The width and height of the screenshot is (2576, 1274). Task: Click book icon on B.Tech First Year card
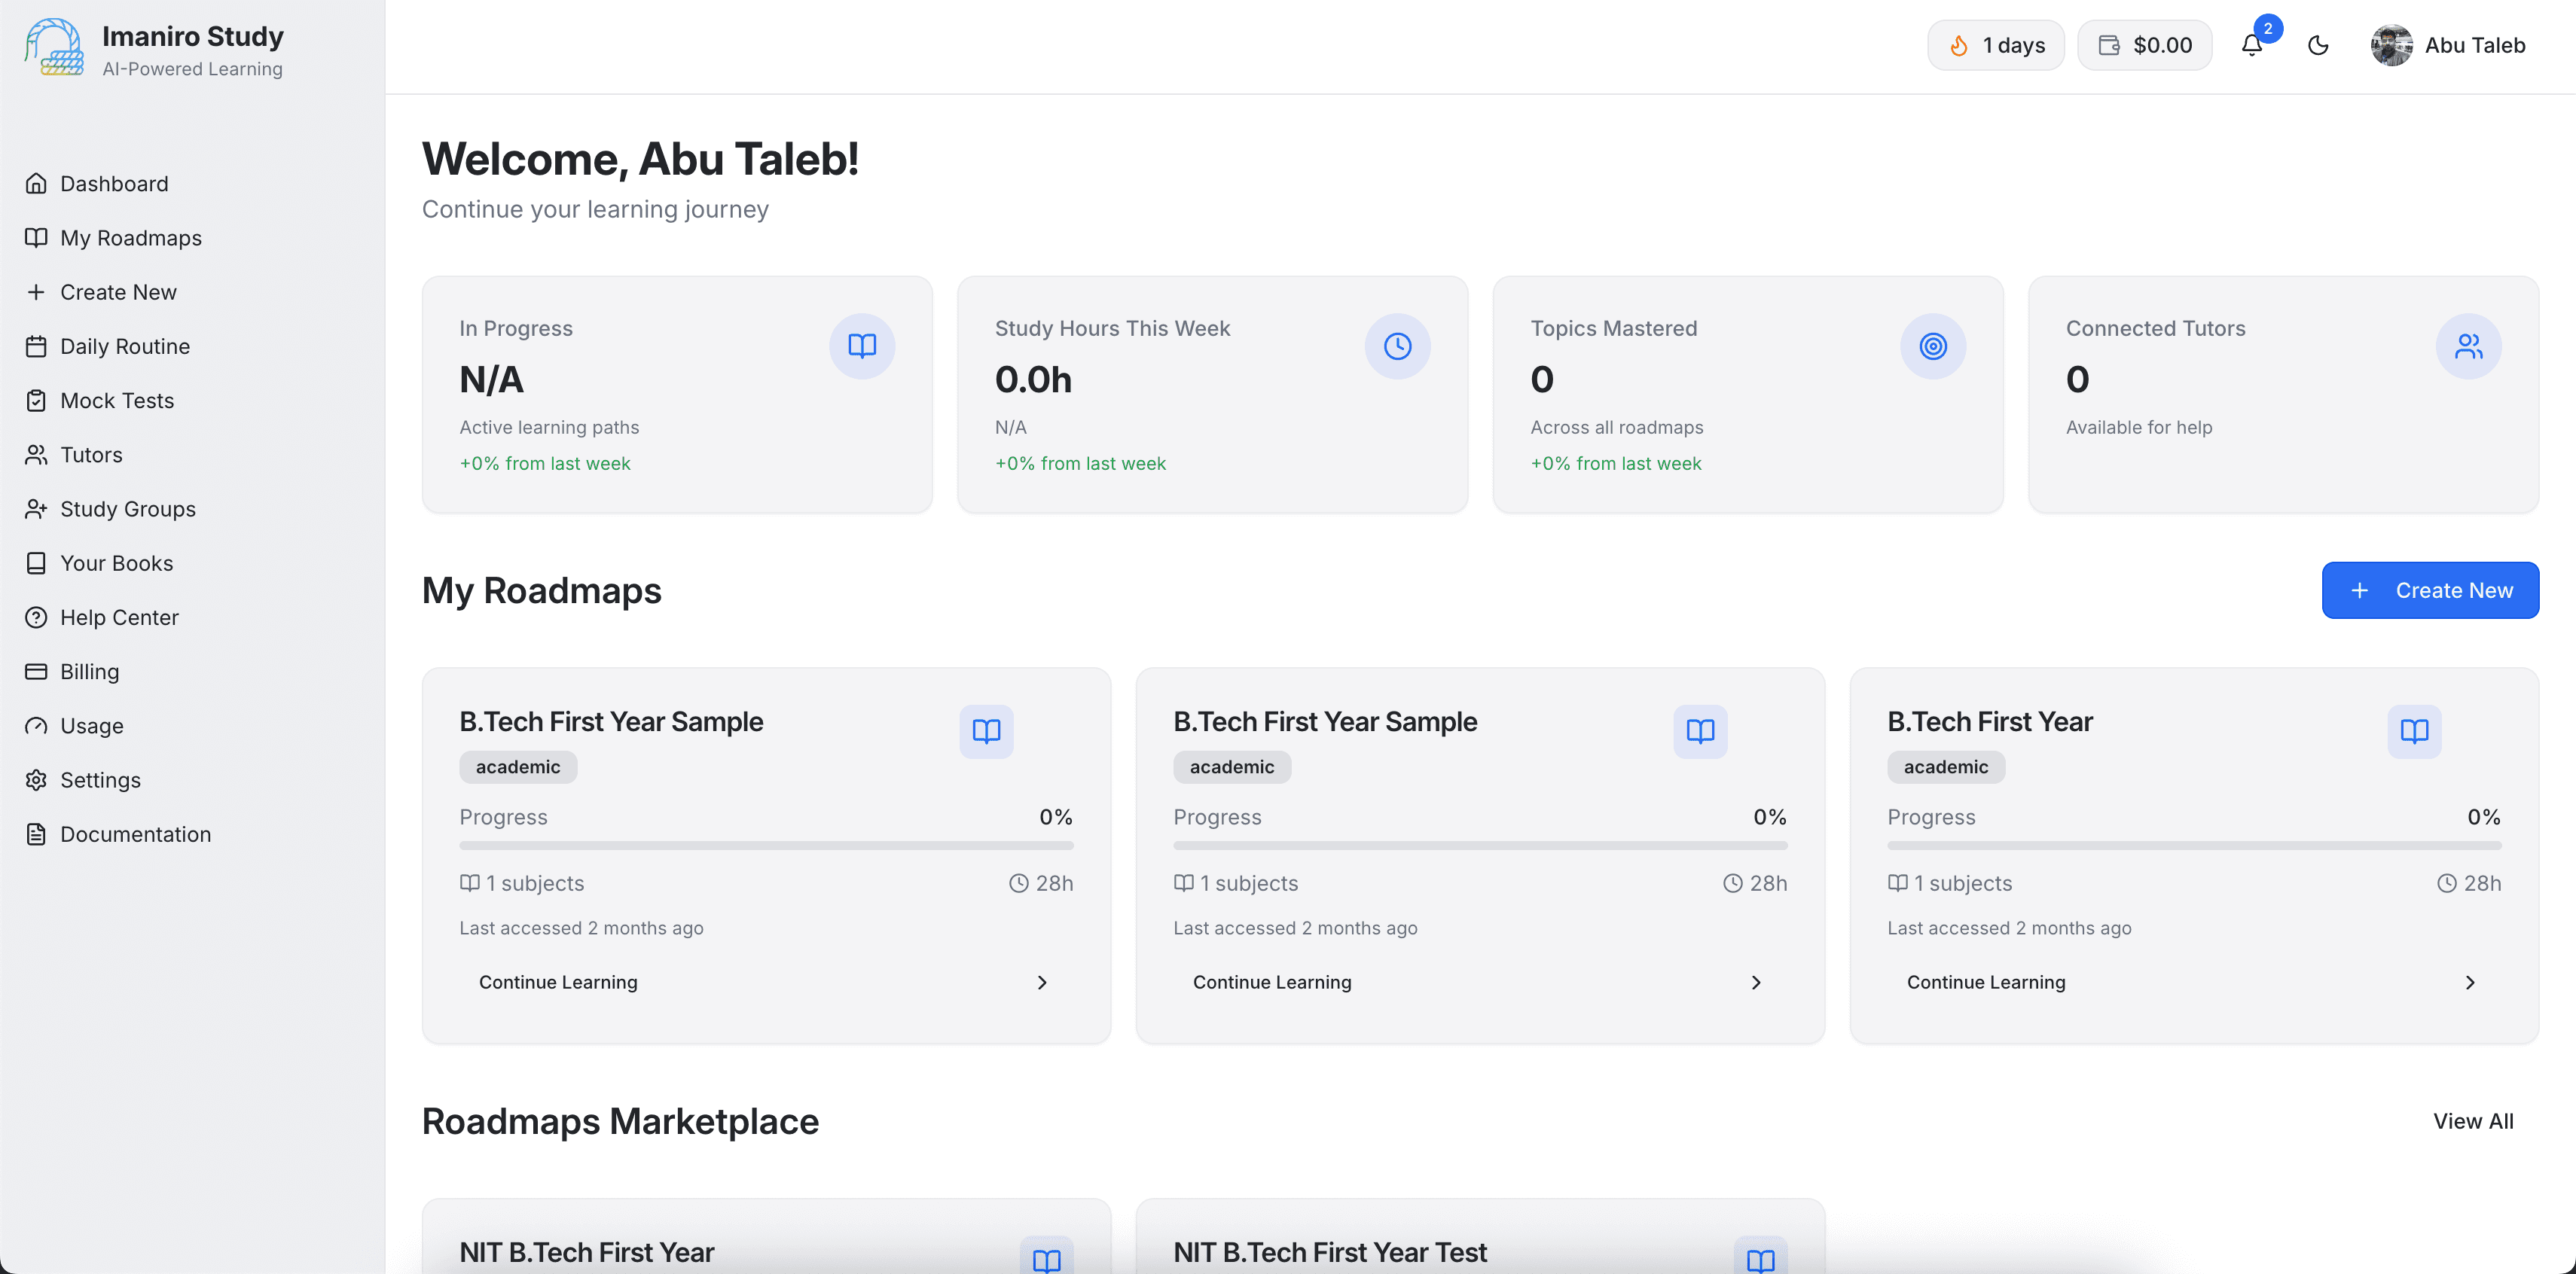(2414, 731)
